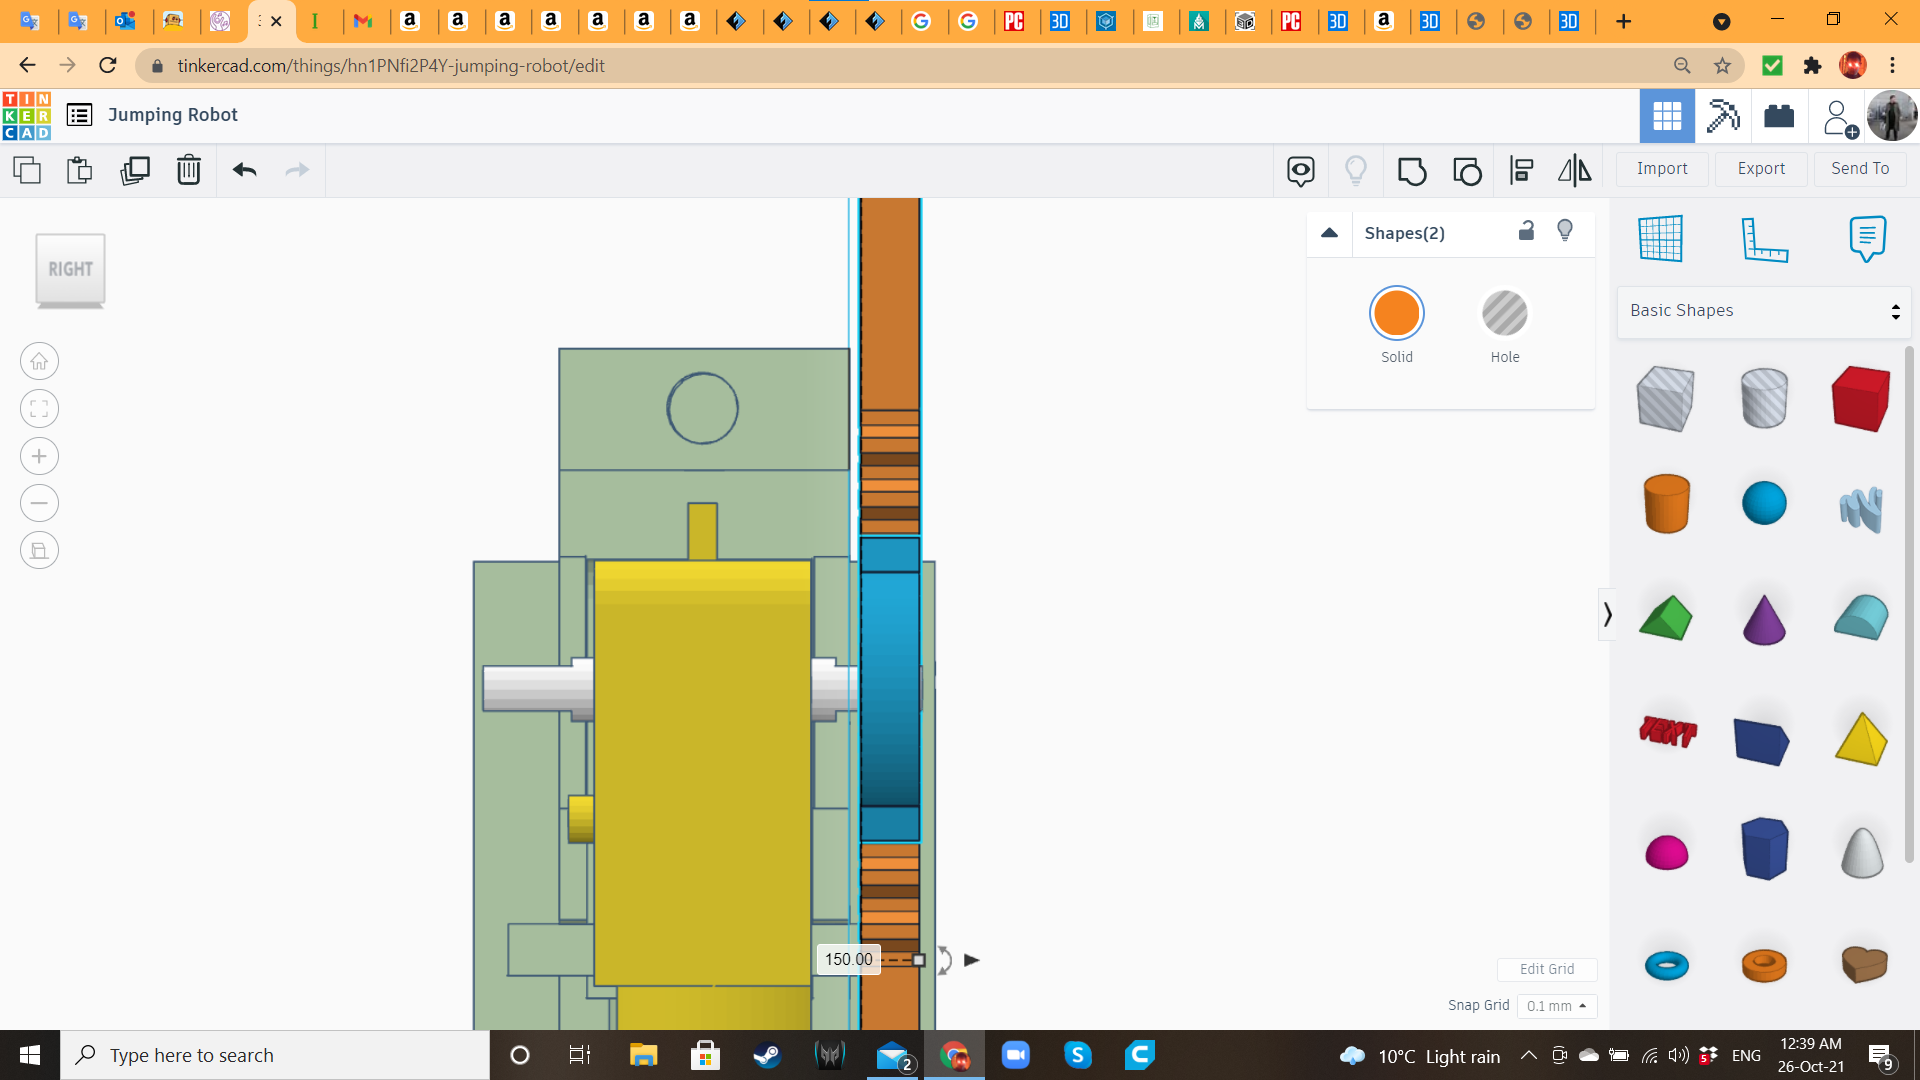
Task: Open the Basic Shapes category dropdown
Action: point(1764,311)
